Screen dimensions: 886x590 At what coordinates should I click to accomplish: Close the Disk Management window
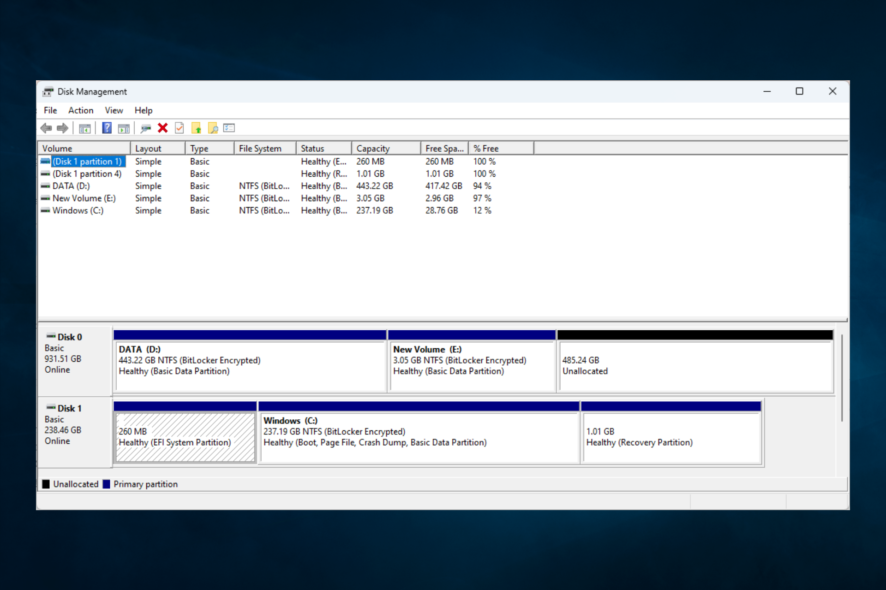[832, 92]
